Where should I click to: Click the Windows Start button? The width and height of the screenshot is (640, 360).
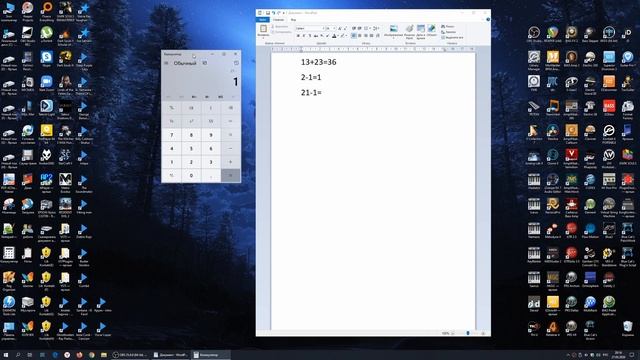click(6, 355)
